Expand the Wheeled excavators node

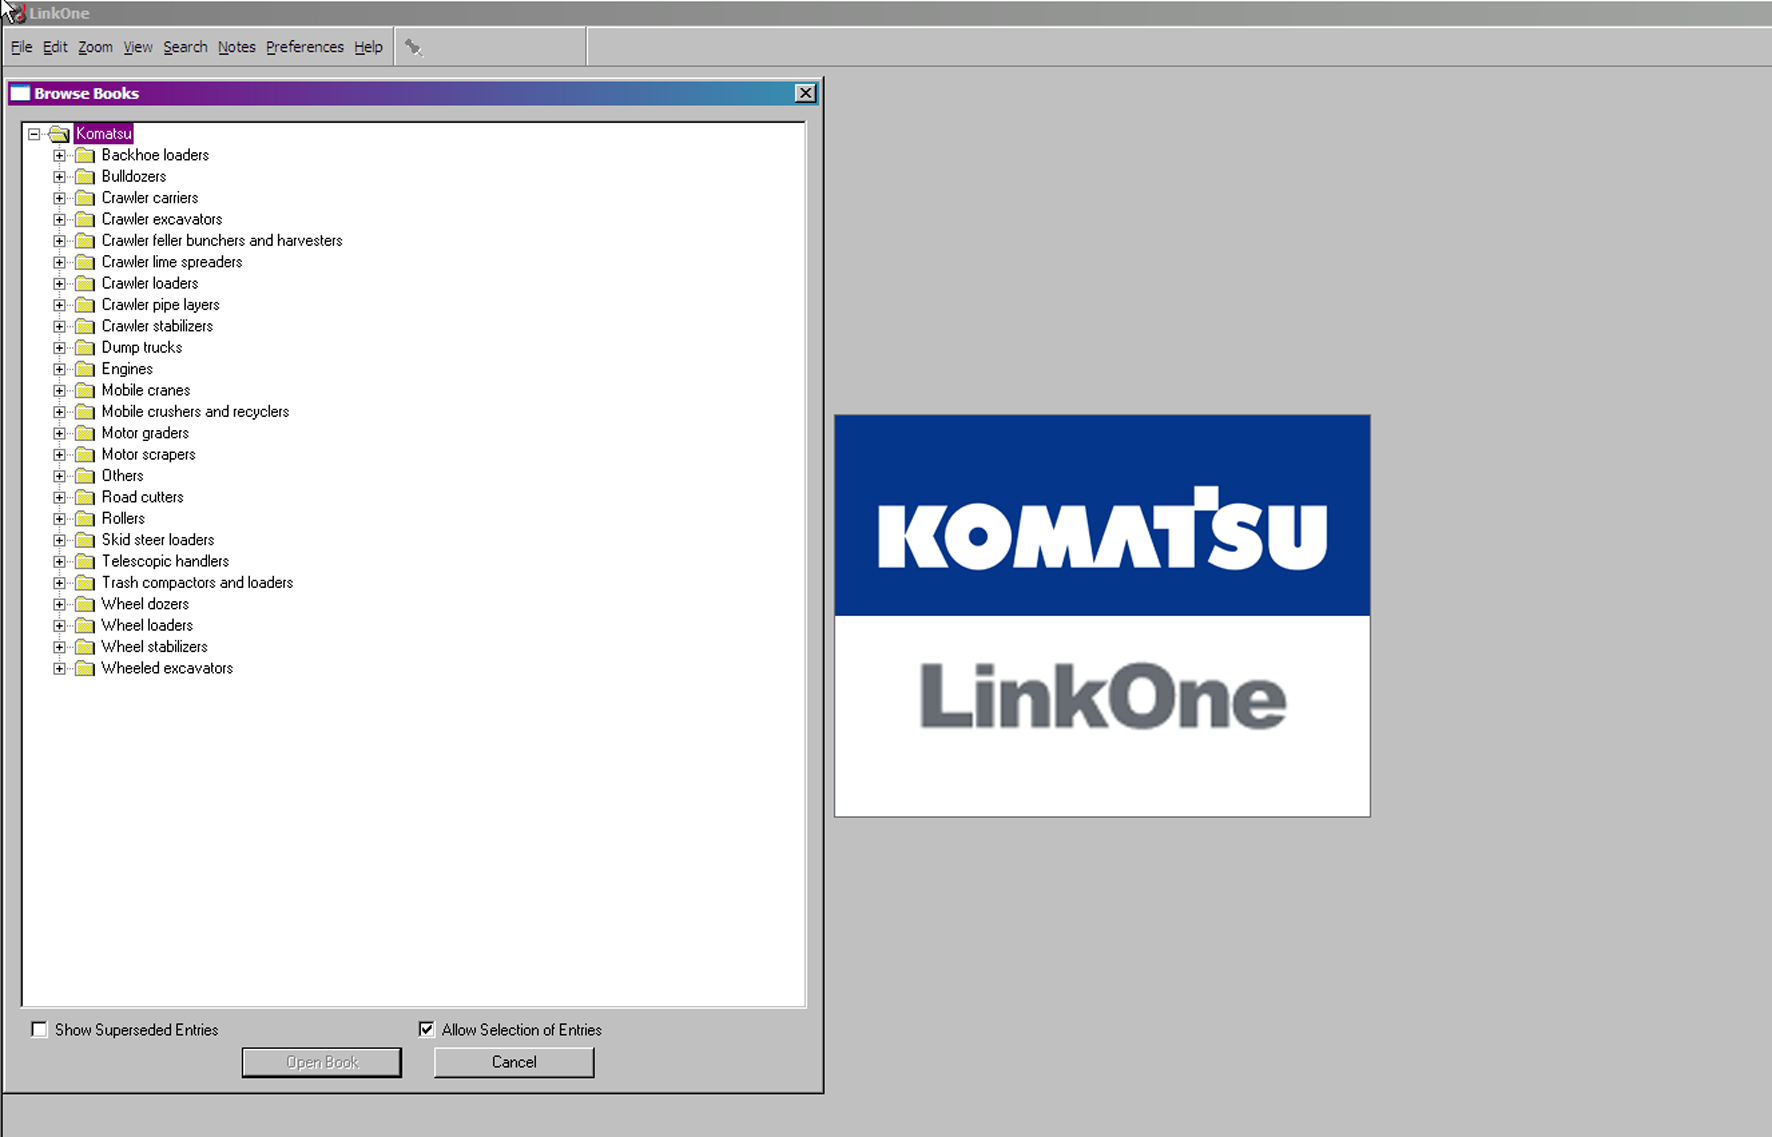coord(60,669)
